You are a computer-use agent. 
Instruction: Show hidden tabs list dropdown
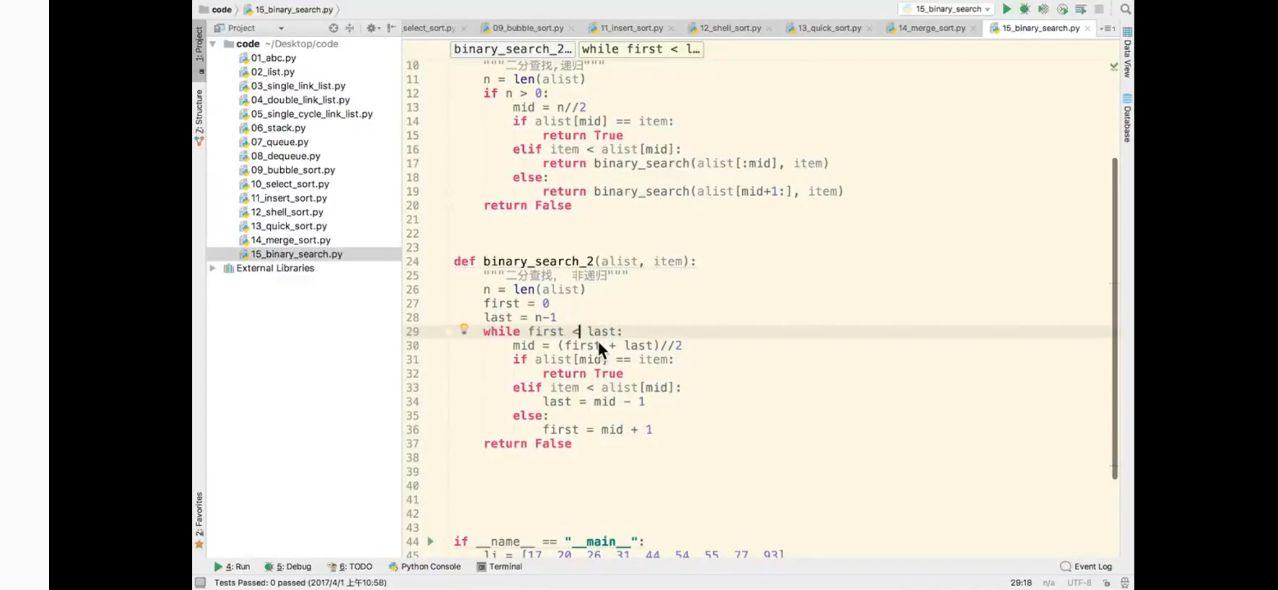tap(1109, 28)
